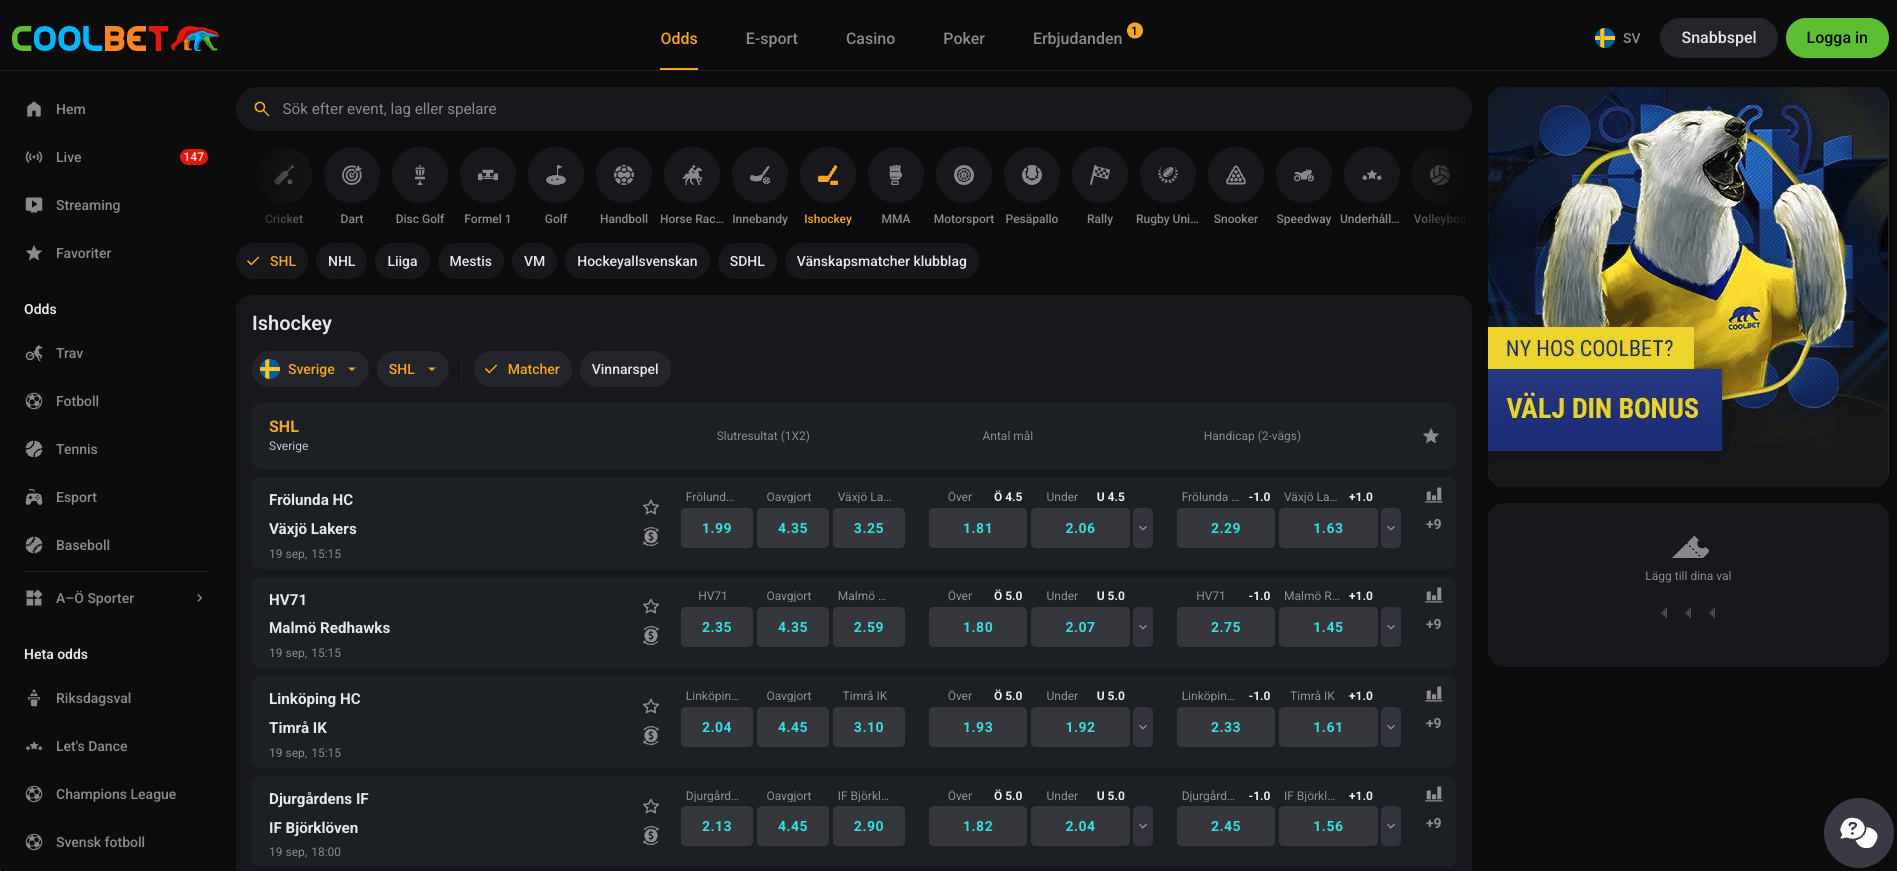Go to the E-sport tab
The height and width of the screenshot is (871, 1897).
[x=772, y=38]
